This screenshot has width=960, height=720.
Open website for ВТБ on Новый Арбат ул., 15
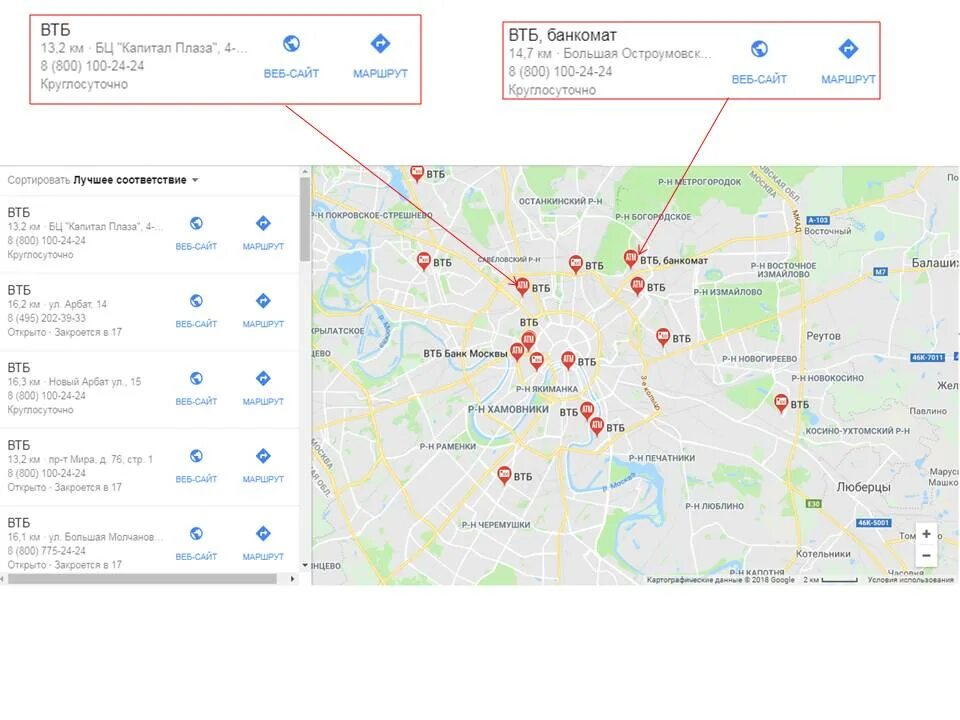coord(196,388)
